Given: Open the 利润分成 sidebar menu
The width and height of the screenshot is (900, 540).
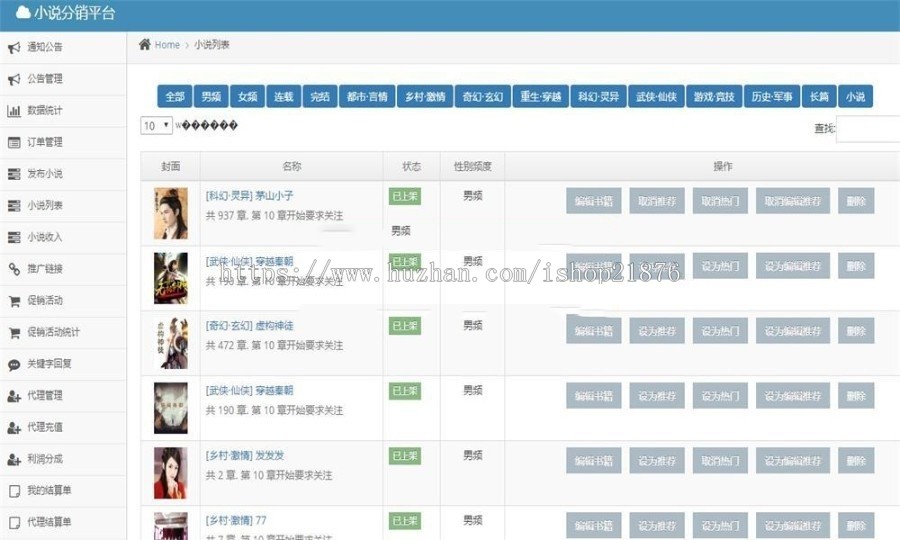Looking at the screenshot, I should [x=63, y=459].
